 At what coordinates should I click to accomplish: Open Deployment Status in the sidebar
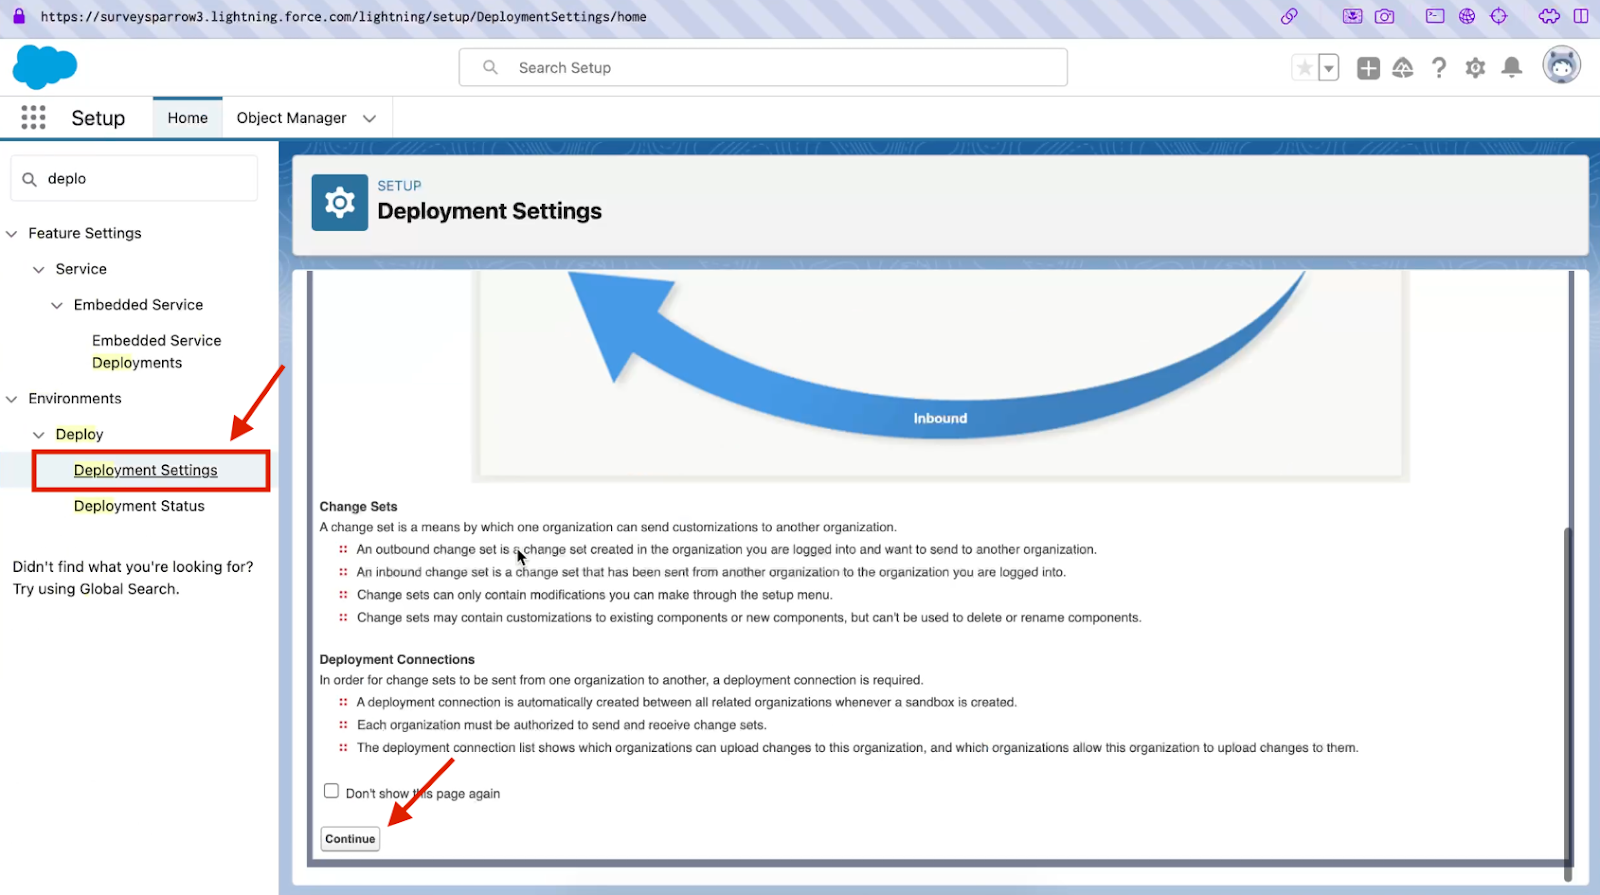coord(139,506)
